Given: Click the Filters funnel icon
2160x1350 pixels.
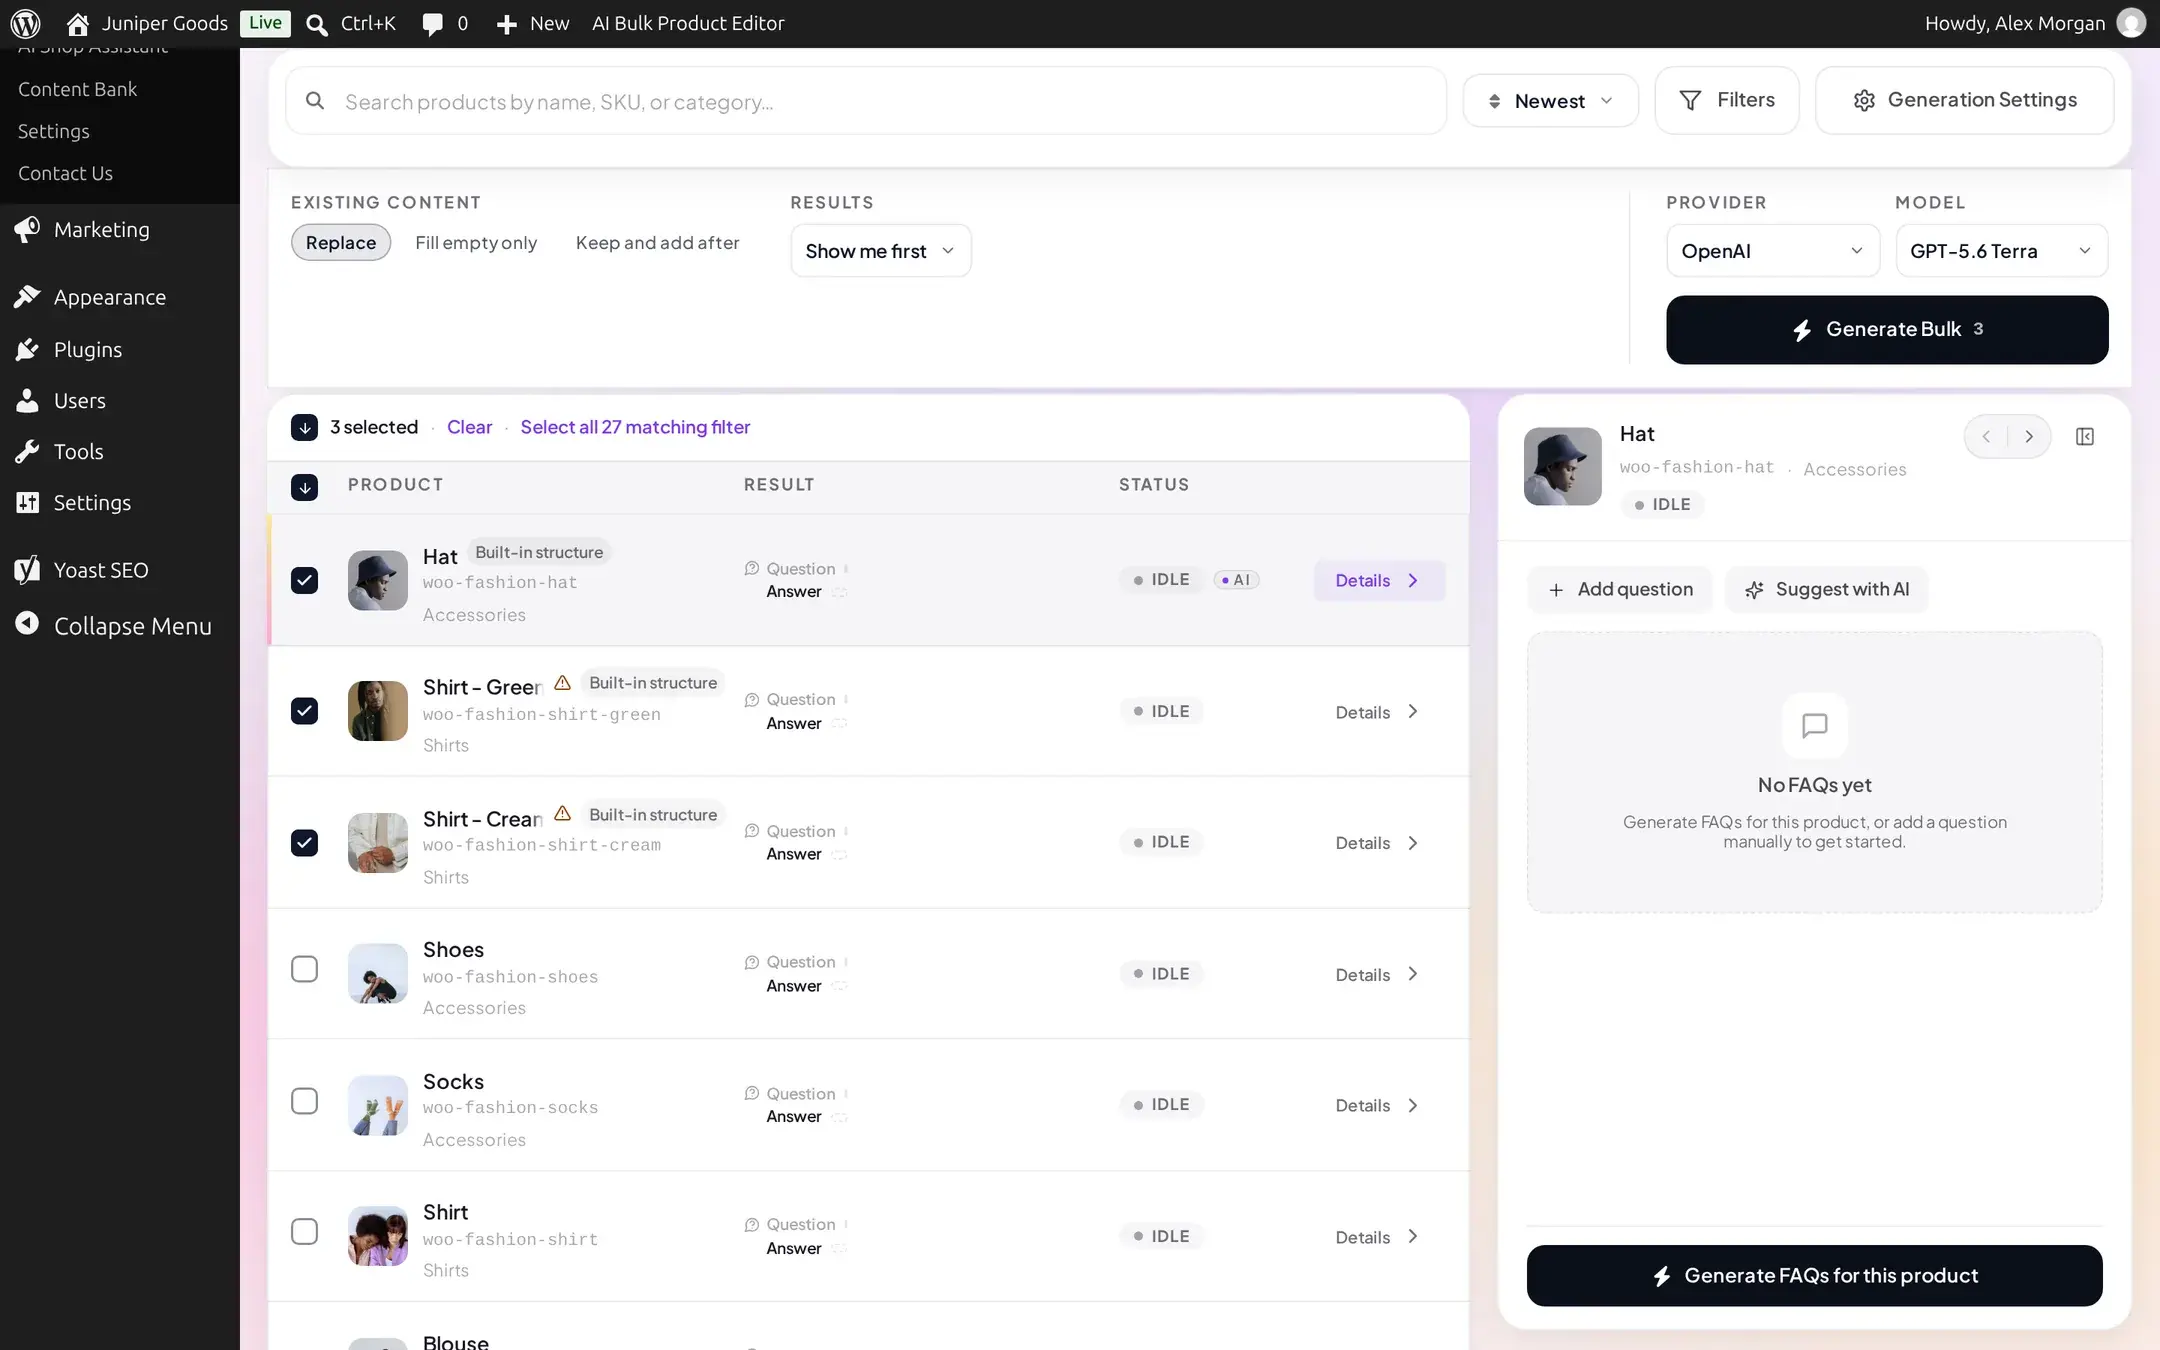Looking at the screenshot, I should 1690,100.
